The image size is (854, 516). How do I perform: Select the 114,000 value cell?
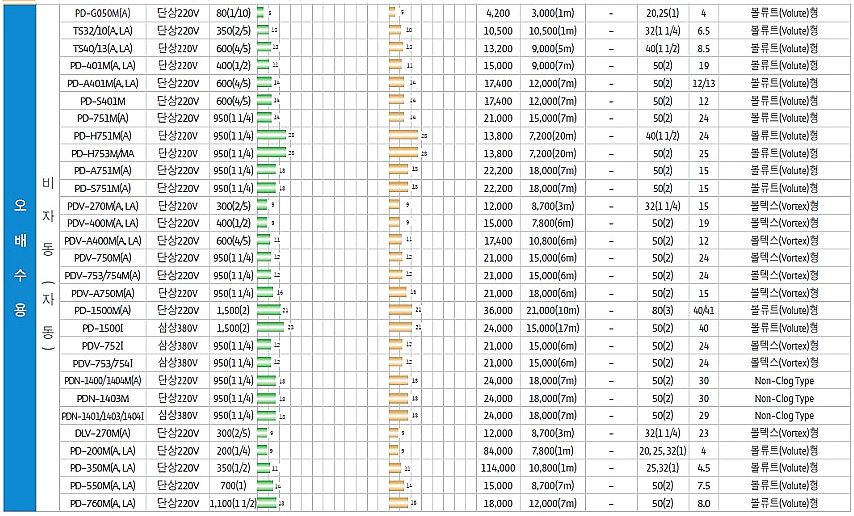(x=497, y=468)
